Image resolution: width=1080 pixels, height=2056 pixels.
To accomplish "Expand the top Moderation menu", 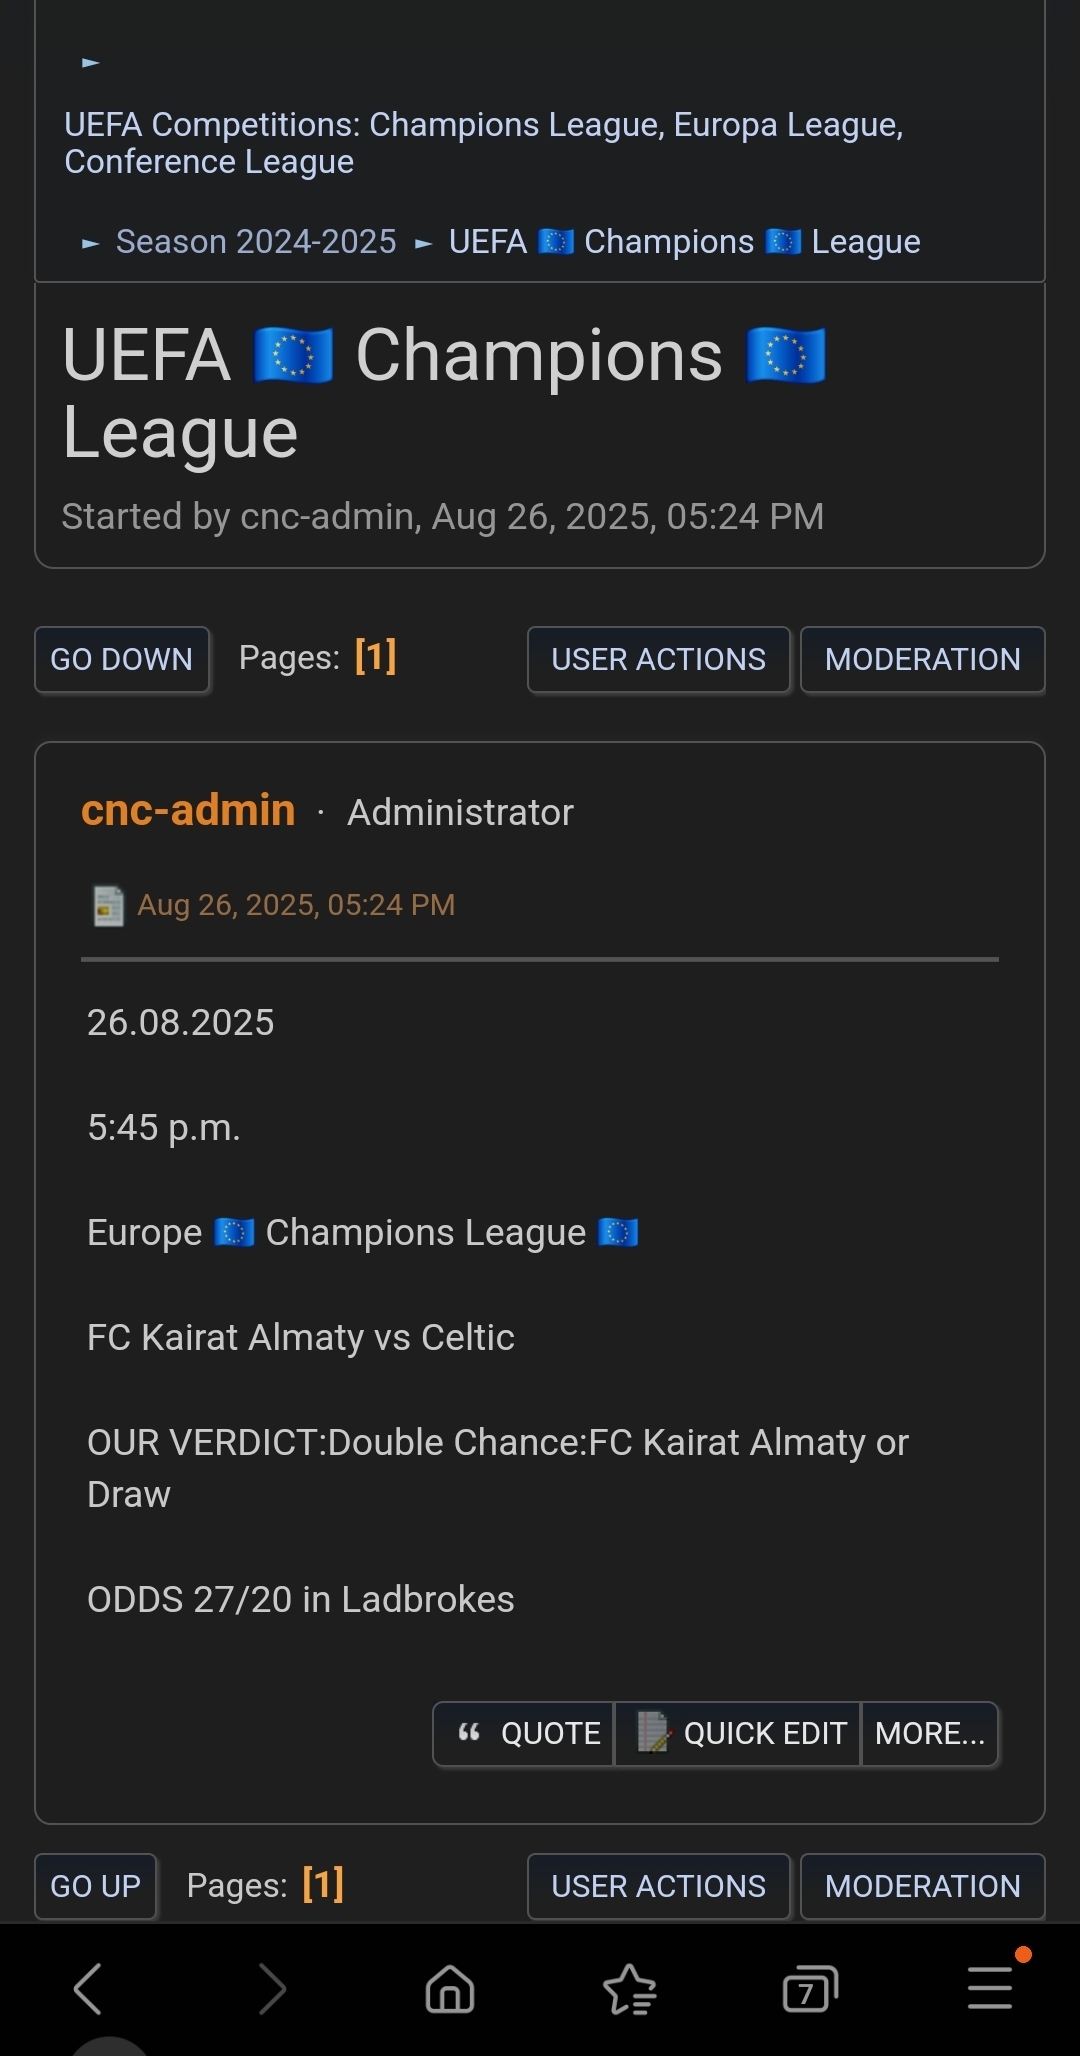I will coord(922,659).
